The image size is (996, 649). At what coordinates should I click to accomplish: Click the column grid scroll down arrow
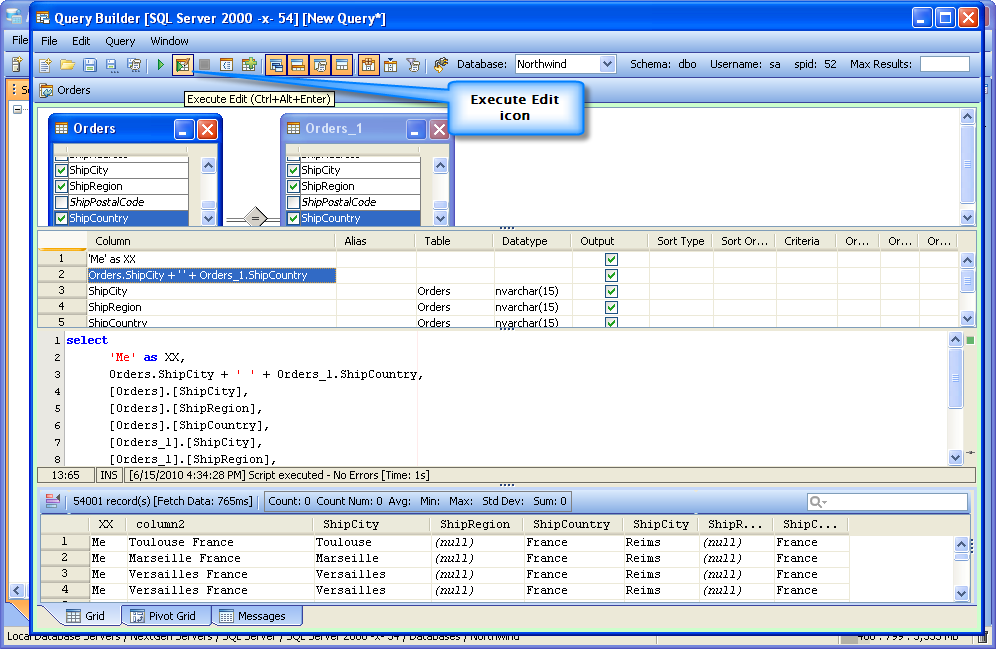(967, 319)
